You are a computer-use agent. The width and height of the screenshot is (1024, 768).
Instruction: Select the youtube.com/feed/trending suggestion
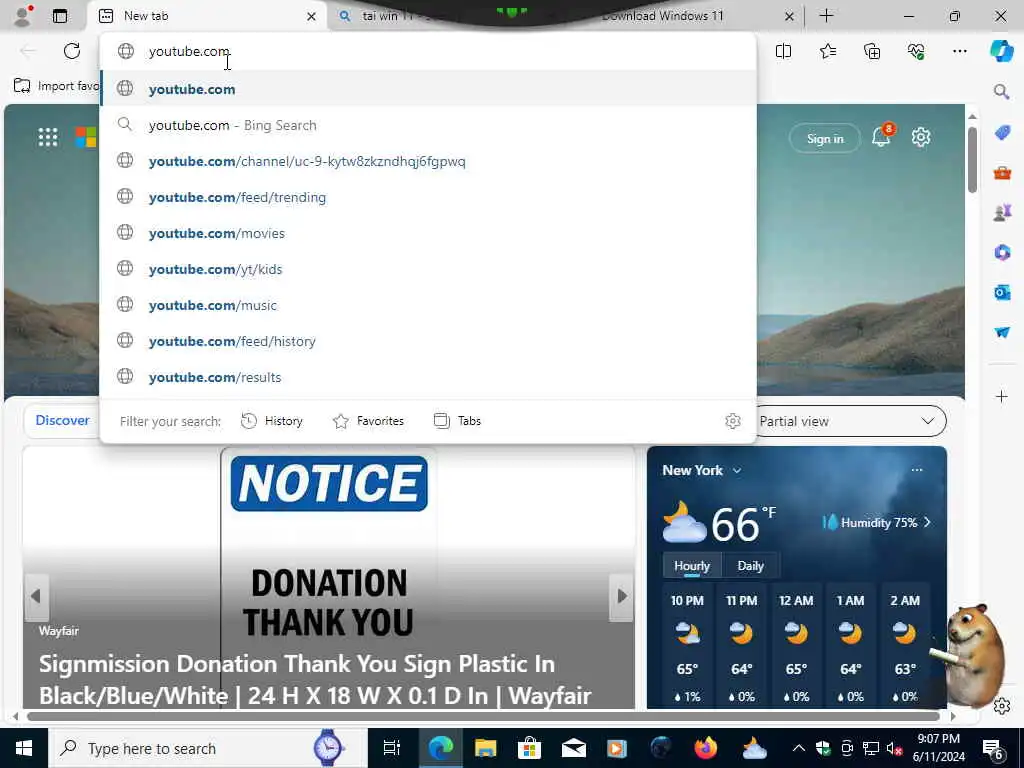pos(428,197)
